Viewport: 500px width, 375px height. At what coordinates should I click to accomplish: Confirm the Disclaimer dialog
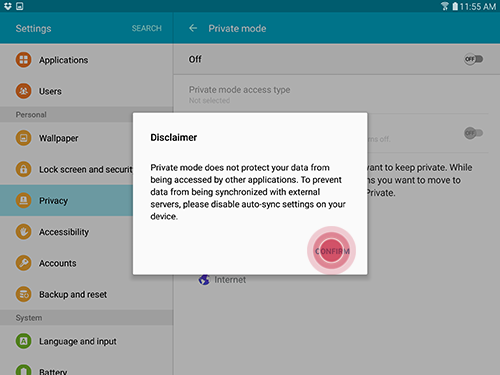pyautogui.click(x=332, y=251)
